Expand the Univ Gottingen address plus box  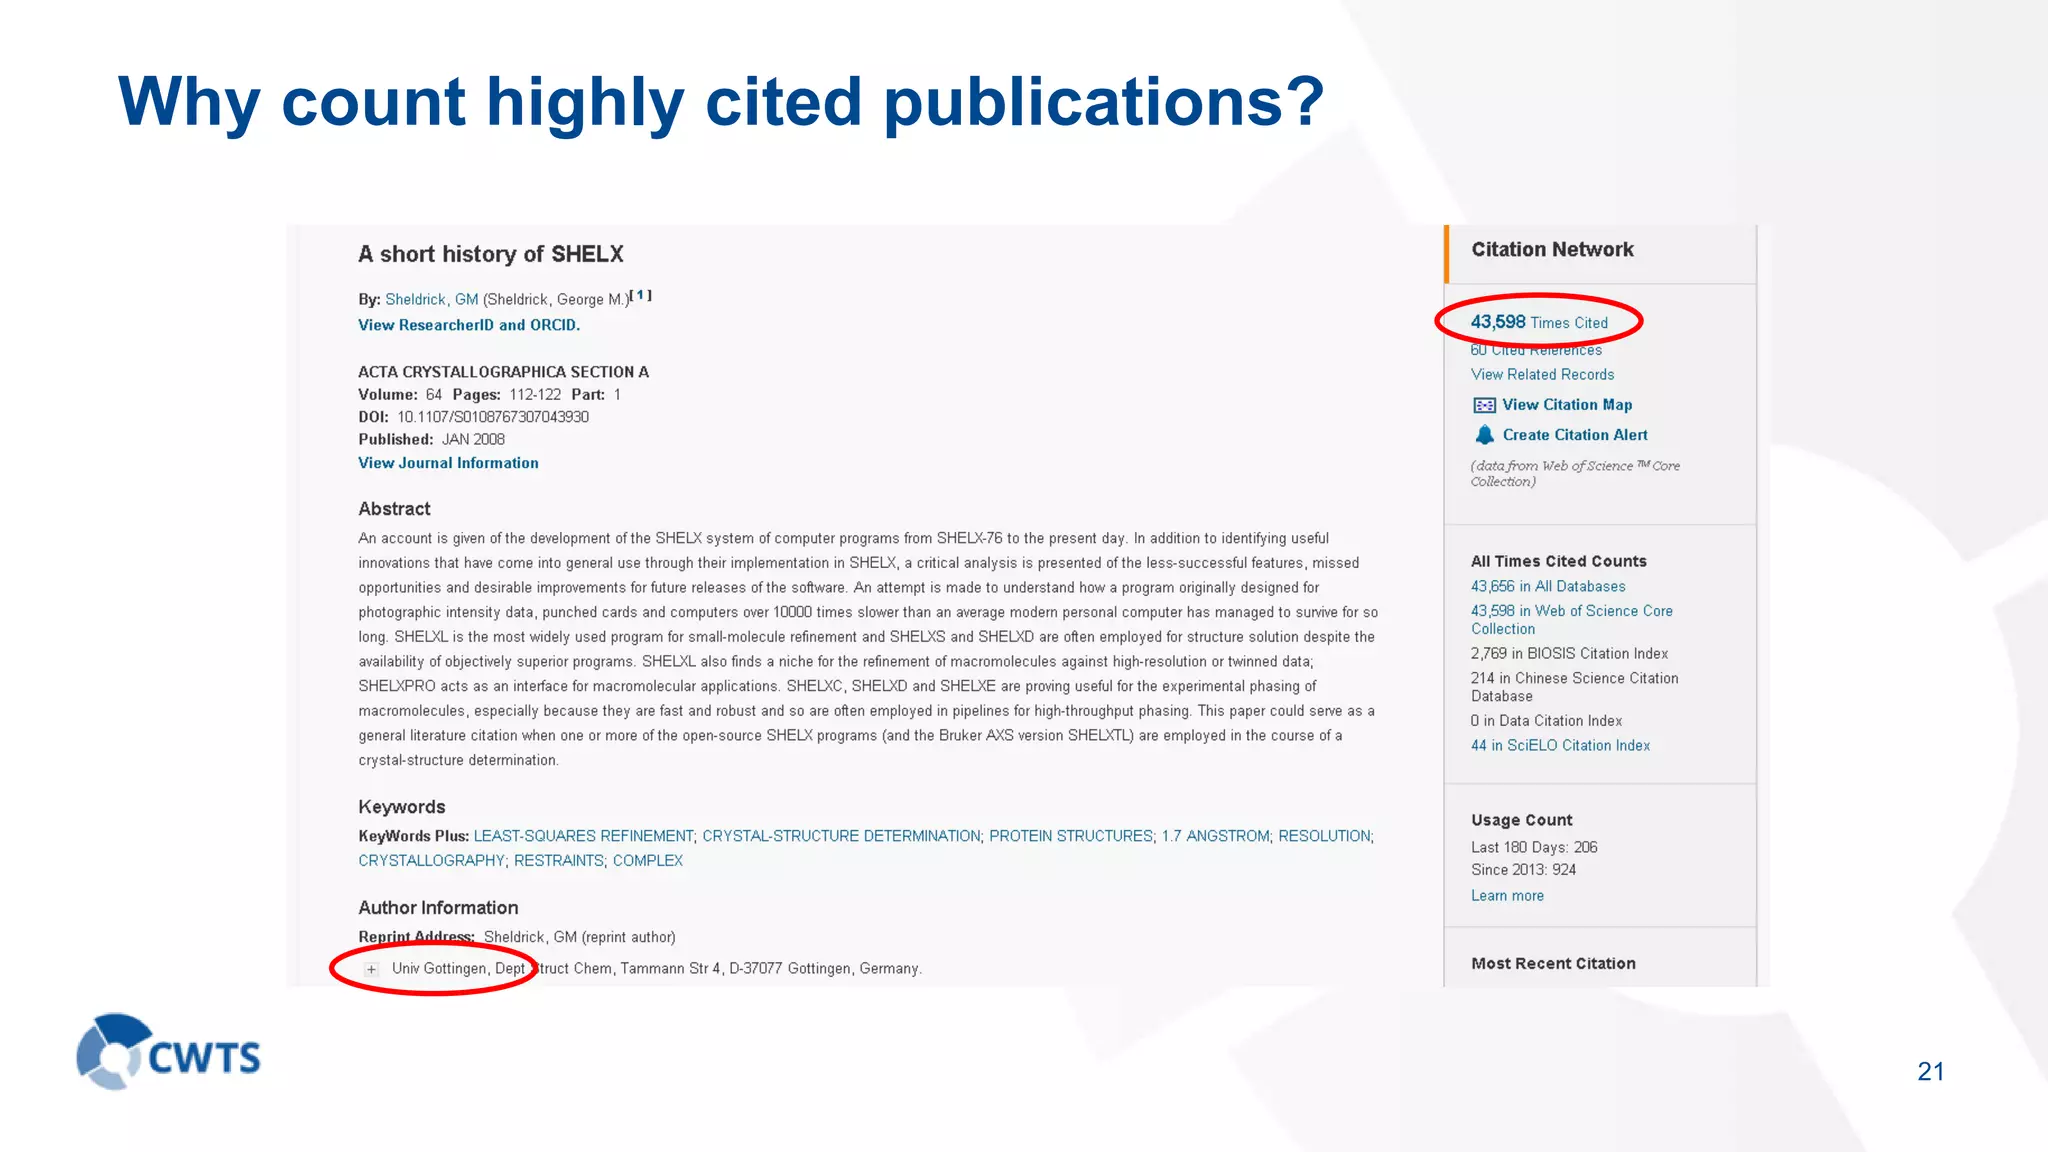[371, 969]
